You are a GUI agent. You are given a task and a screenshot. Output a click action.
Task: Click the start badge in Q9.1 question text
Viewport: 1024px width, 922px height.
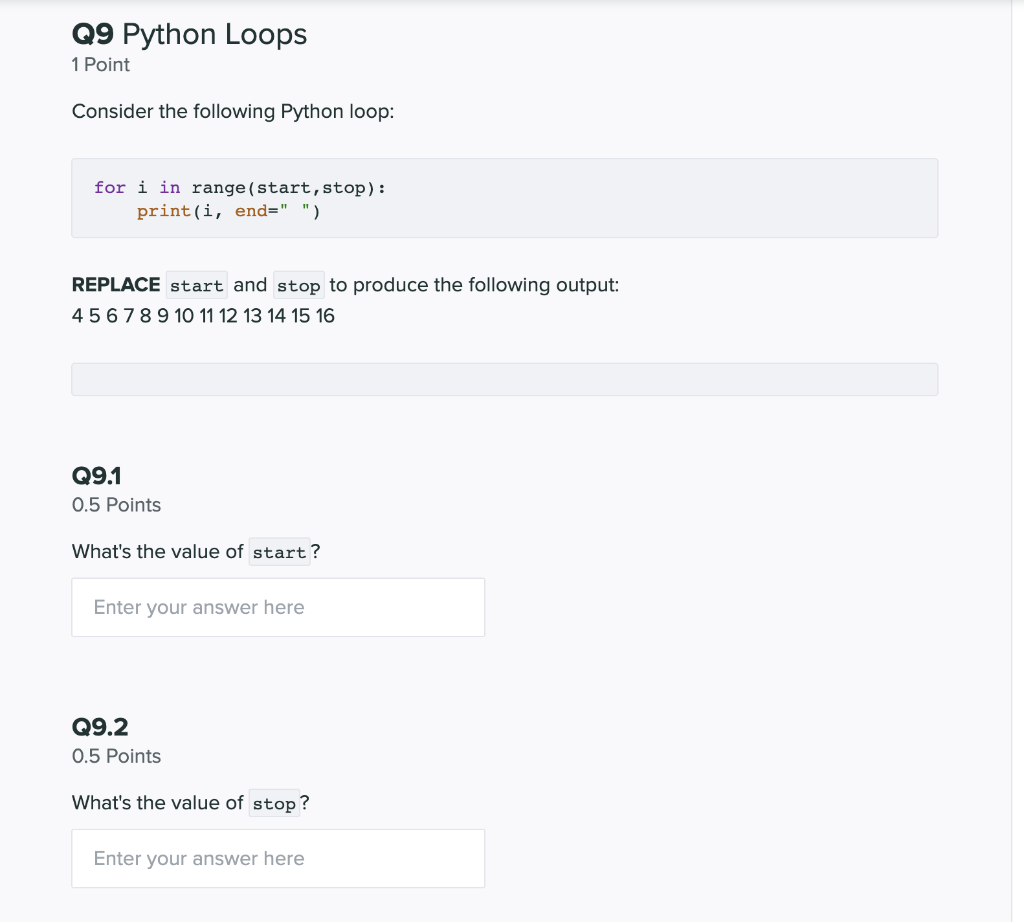coord(279,551)
